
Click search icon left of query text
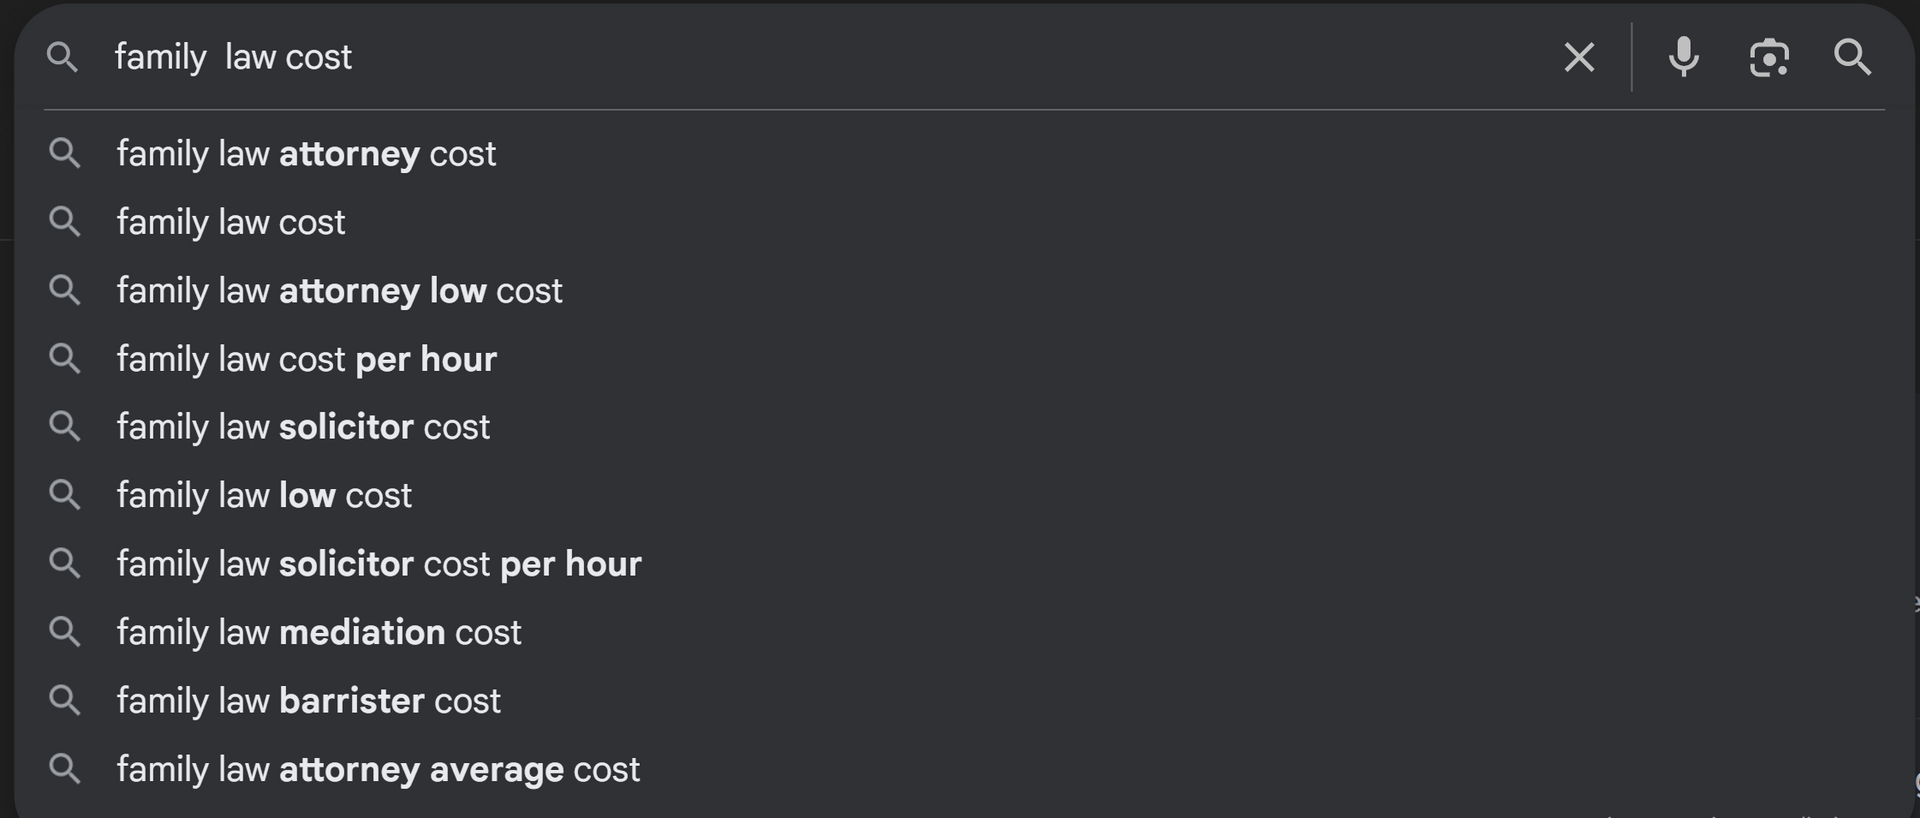pos(62,57)
